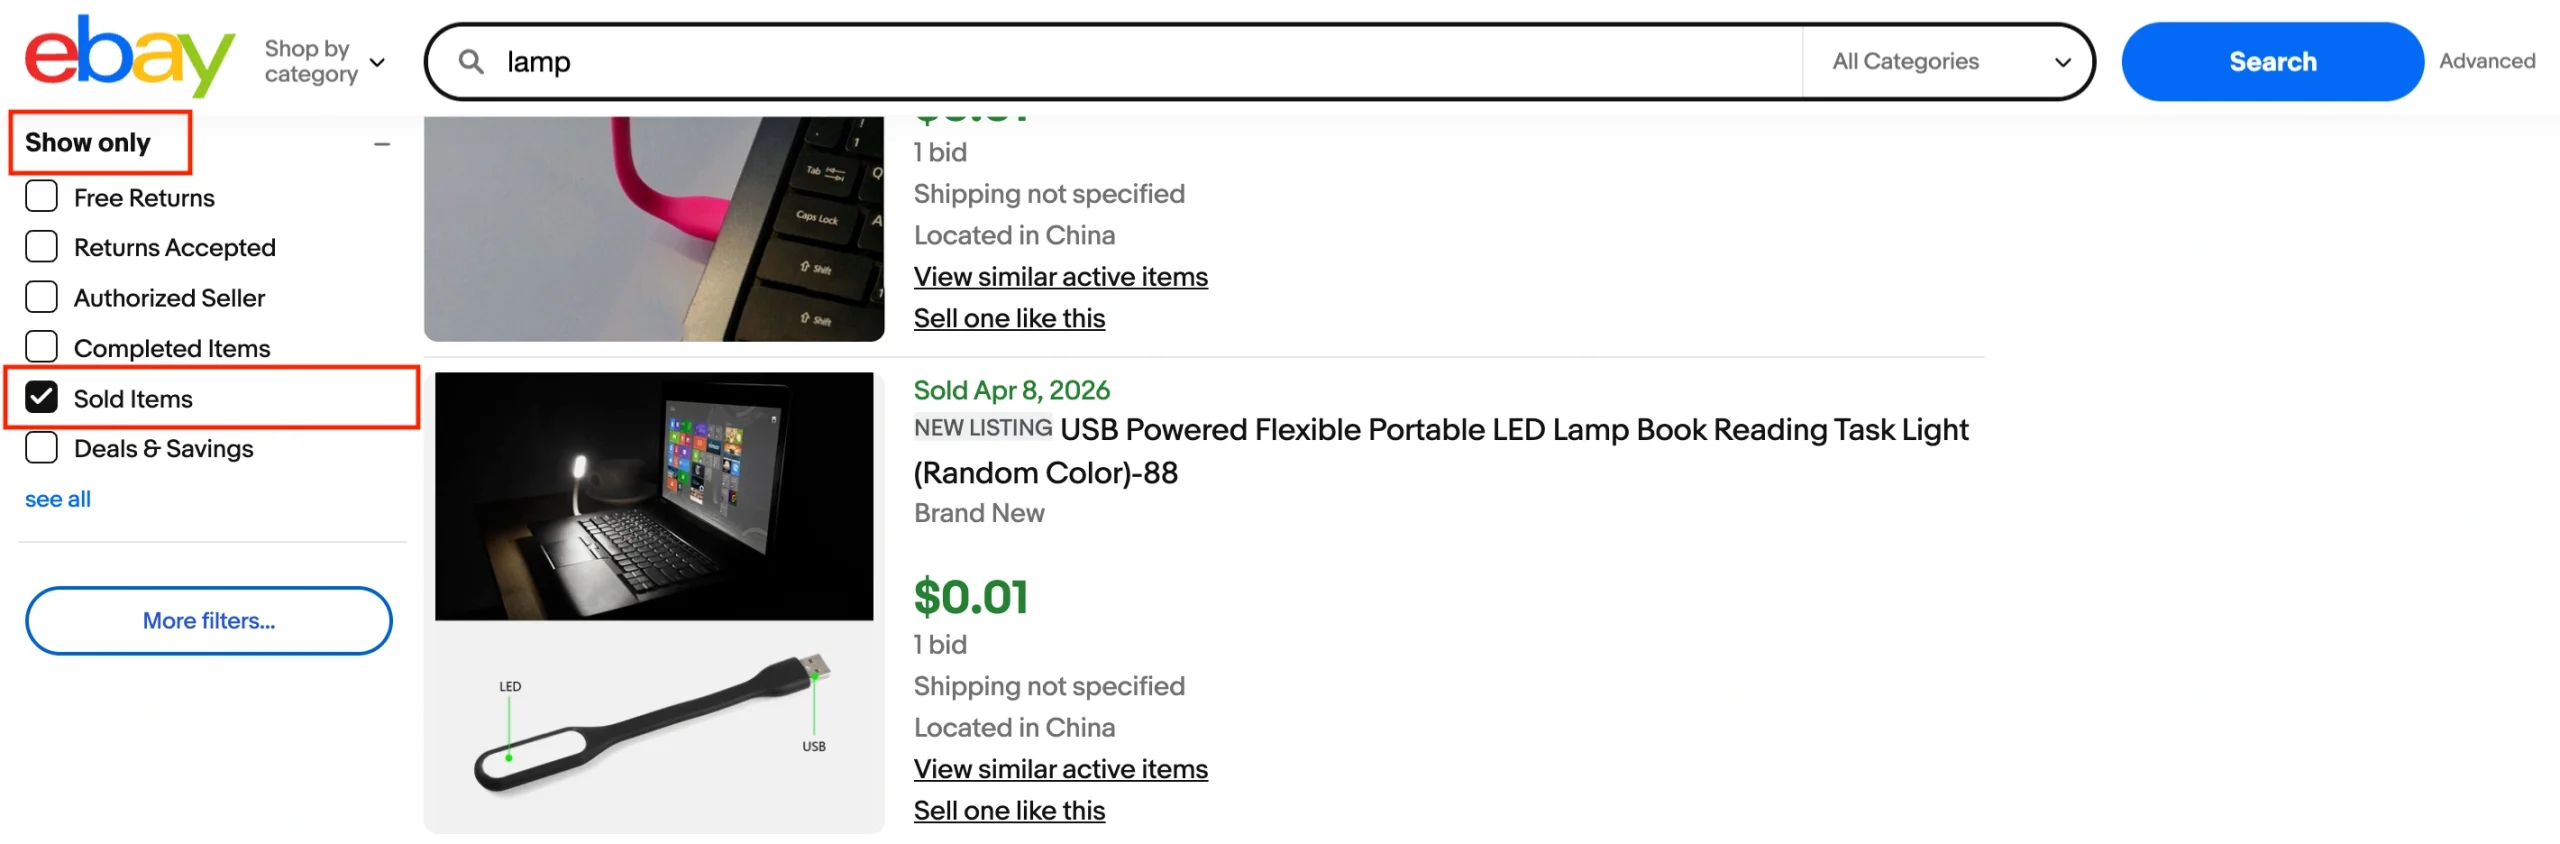2560x844 pixels.
Task: Click the eBay logo
Action: (128, 58)
